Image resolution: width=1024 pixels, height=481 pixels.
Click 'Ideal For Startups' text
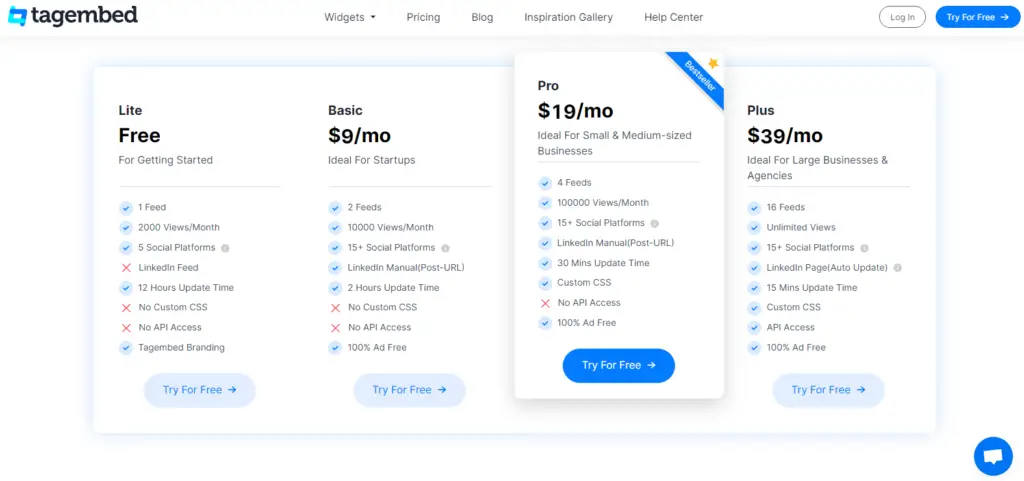click(372, 160)
